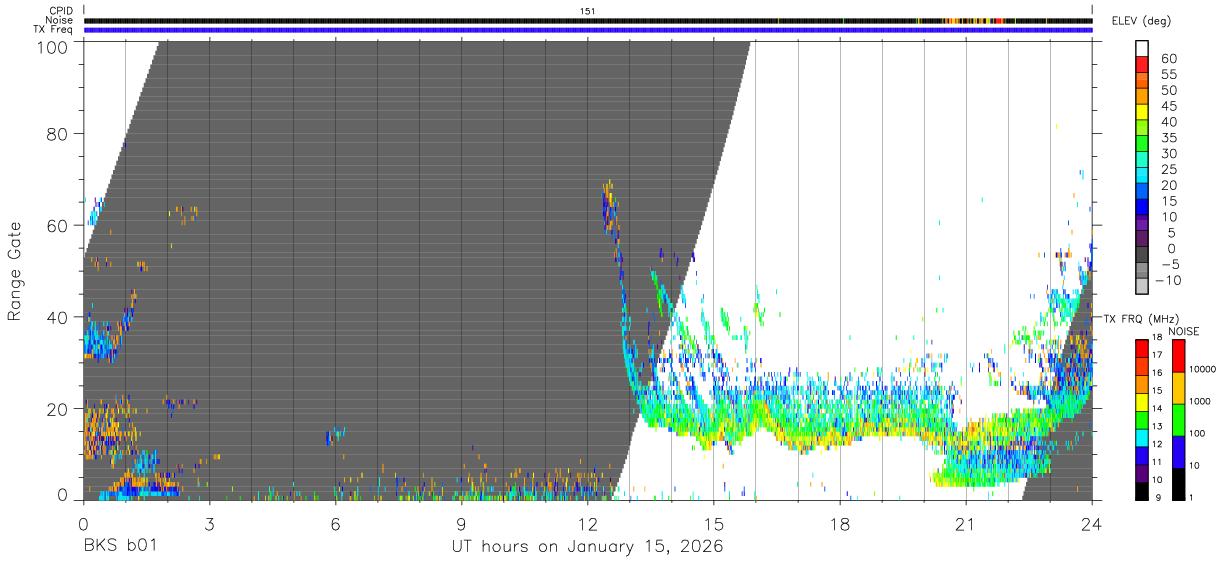Click the 'CPID' row label
Screen dimensions: 1228x567
click(x=60, y=11)
